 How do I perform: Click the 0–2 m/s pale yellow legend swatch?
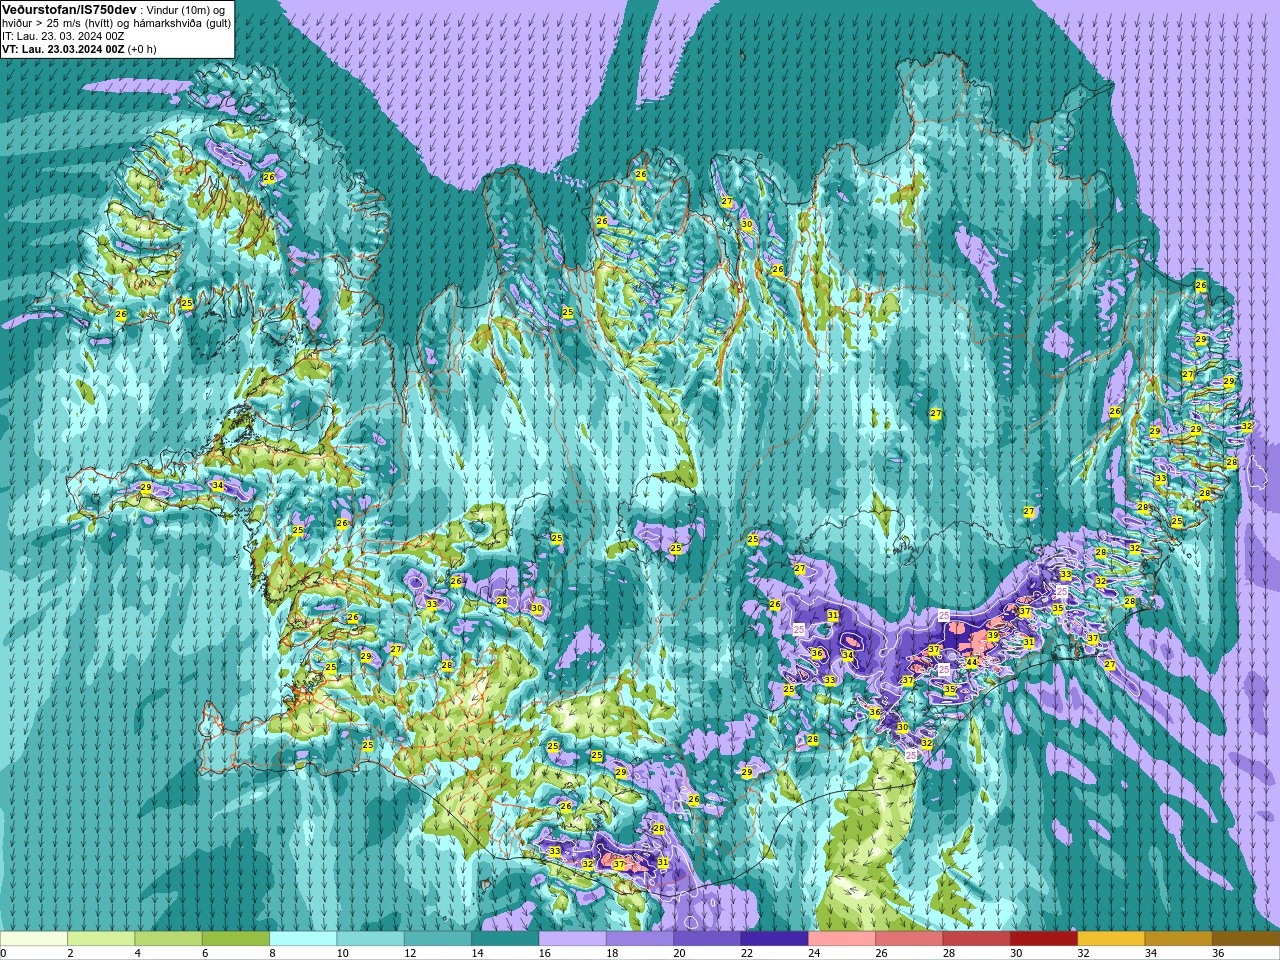34,939
